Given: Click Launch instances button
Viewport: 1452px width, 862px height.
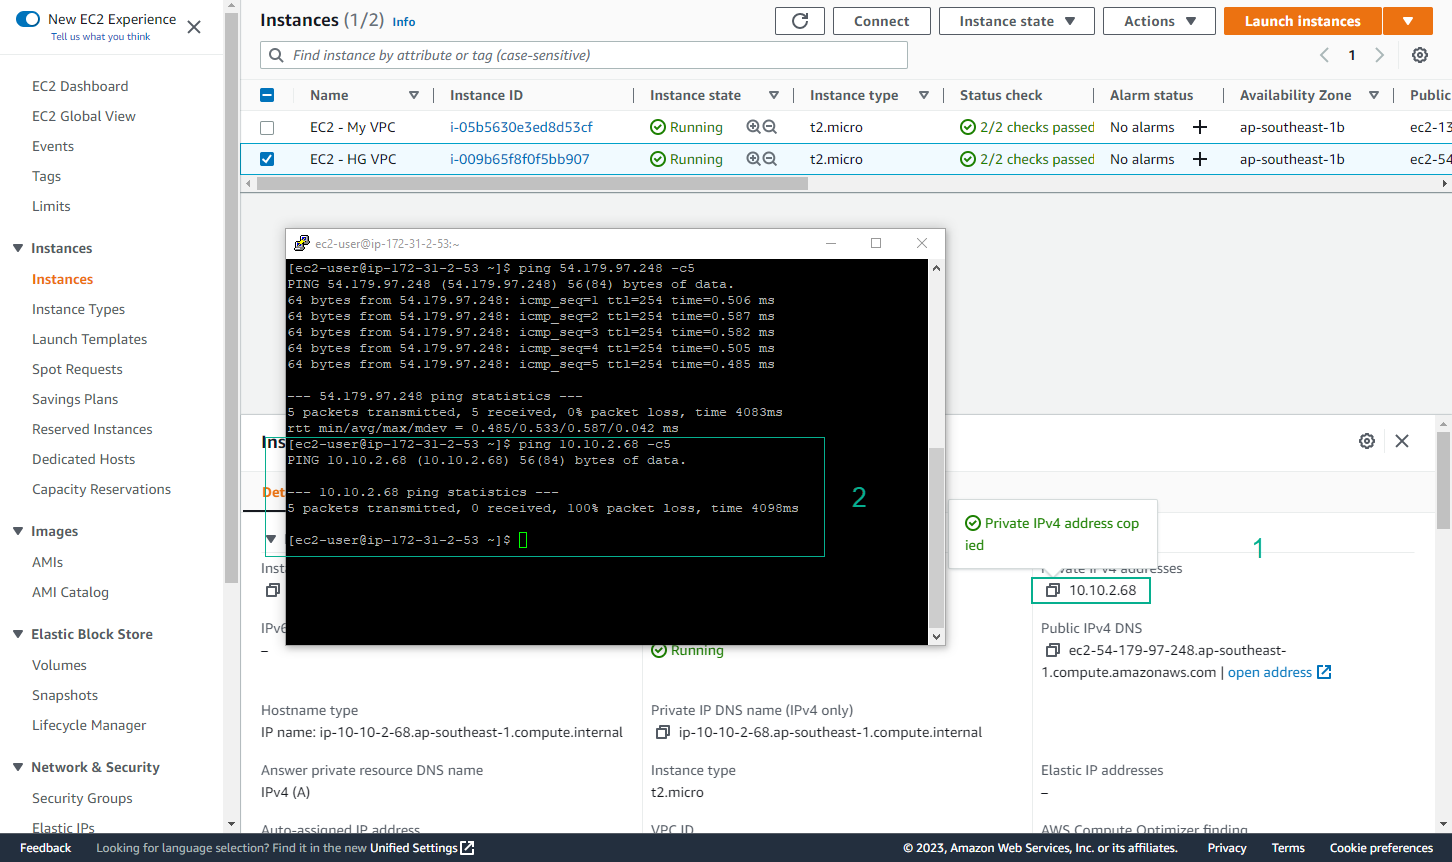Looking at the screenshot, I should [1302, 21].
